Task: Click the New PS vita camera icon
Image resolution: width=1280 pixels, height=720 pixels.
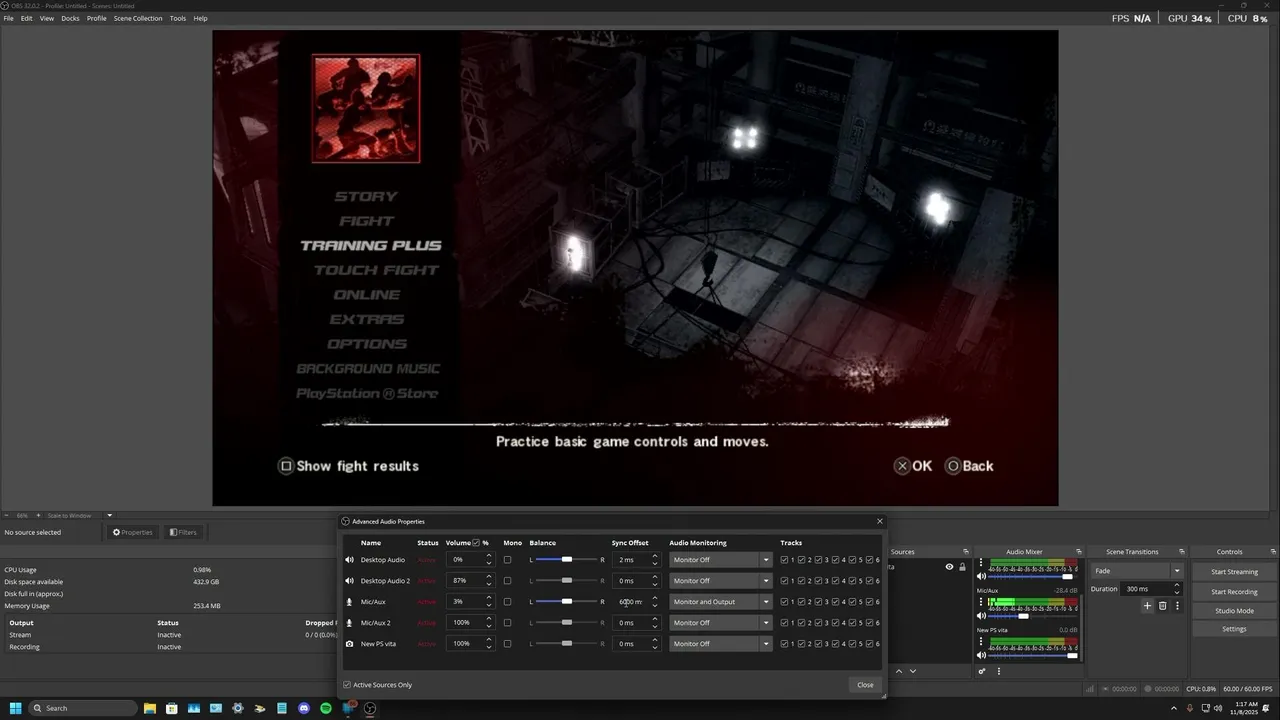Action: tap(349, 644)
